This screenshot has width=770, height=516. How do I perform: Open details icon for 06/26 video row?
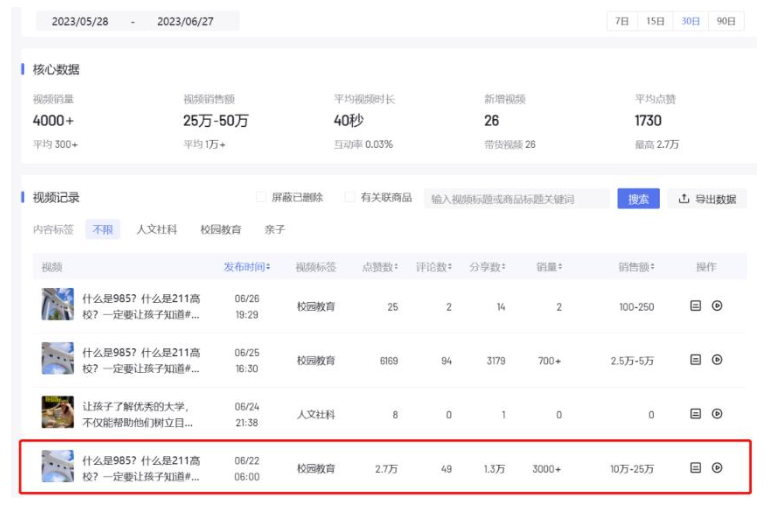click(x=695, y=306)
